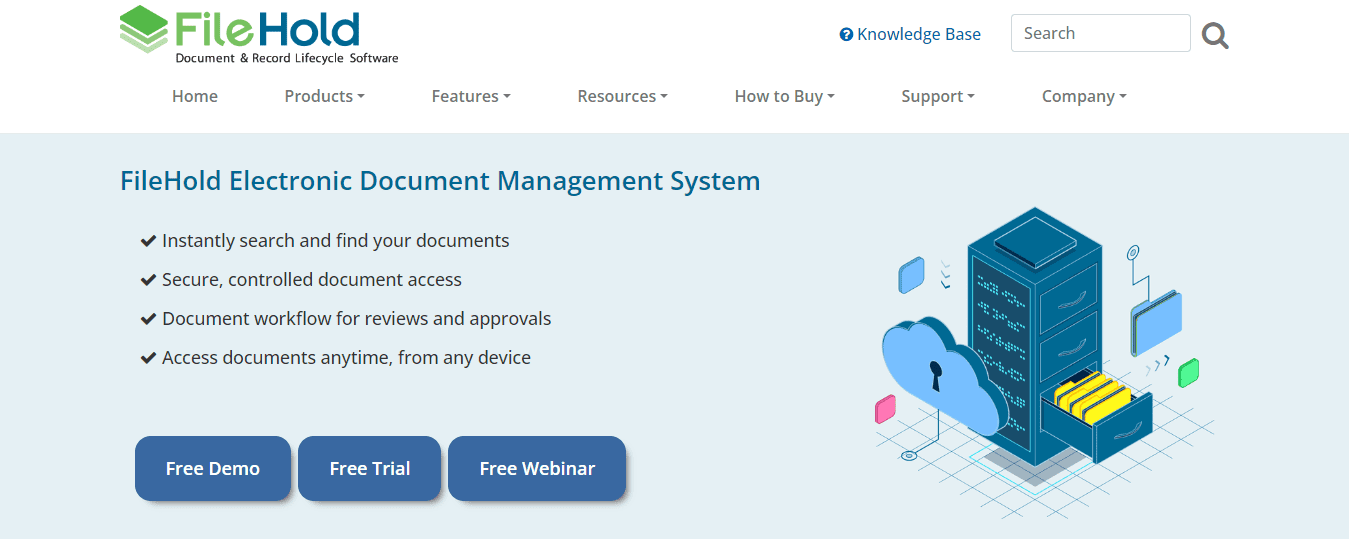Viewport: 1349px width, 541px height.
Task: Start a Free Trial
Action: tap(370, 468)
